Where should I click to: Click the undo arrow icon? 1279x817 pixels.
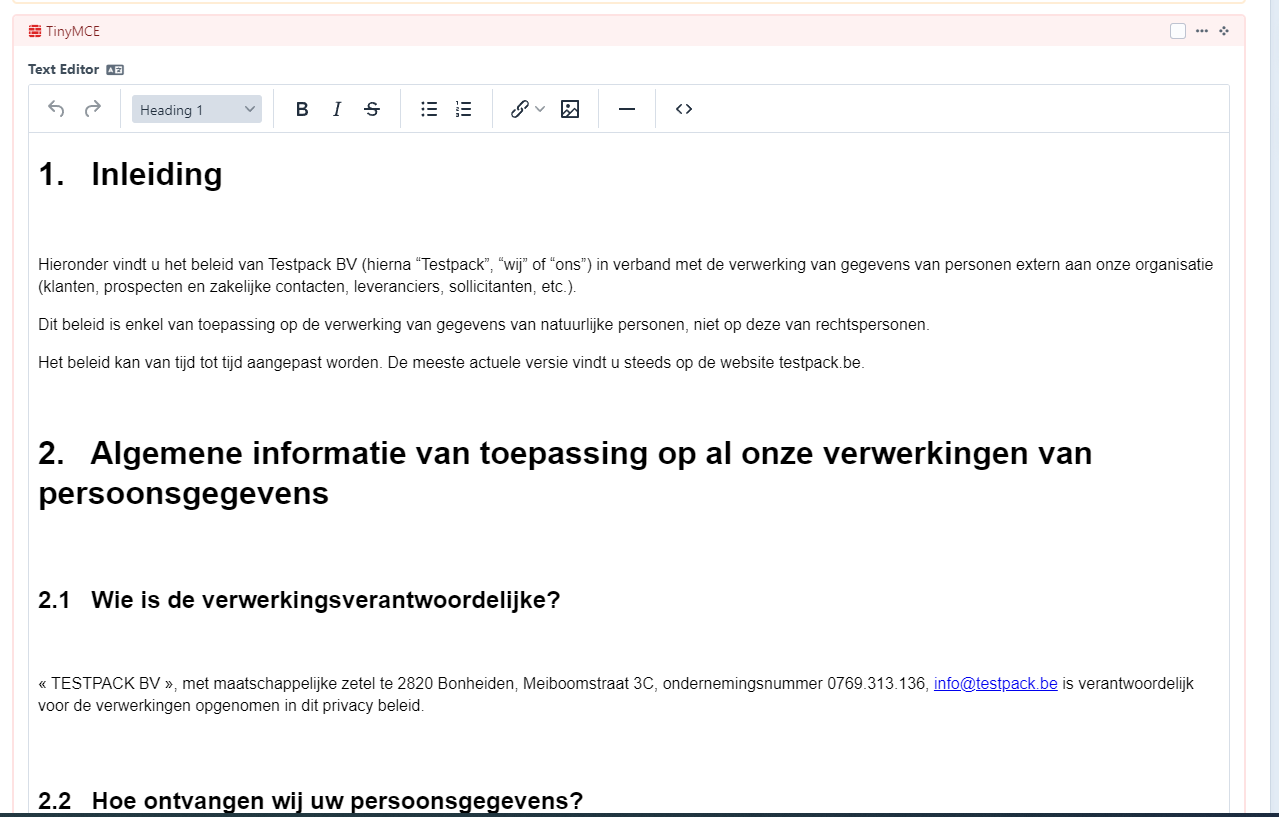pyautogui.click(x=56, y=109)
